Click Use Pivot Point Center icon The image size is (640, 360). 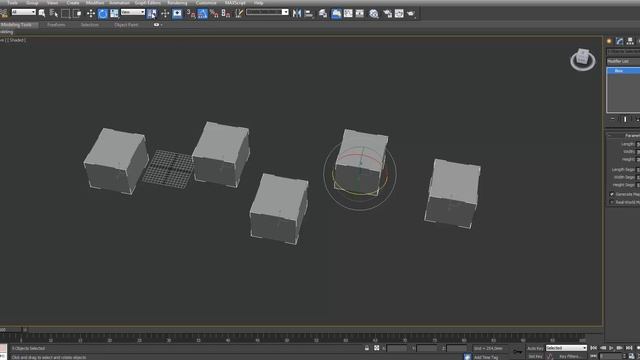pyautogui.click(x=151, y=13)
